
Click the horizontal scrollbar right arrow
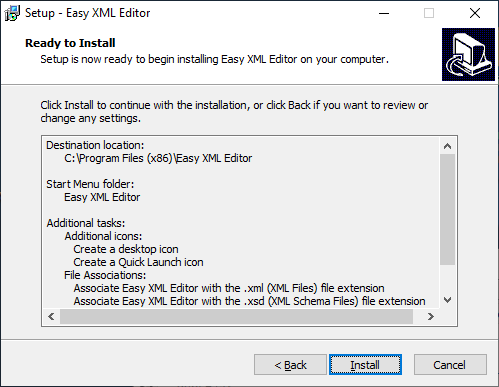pyautogui.click(x=431, y=316)
